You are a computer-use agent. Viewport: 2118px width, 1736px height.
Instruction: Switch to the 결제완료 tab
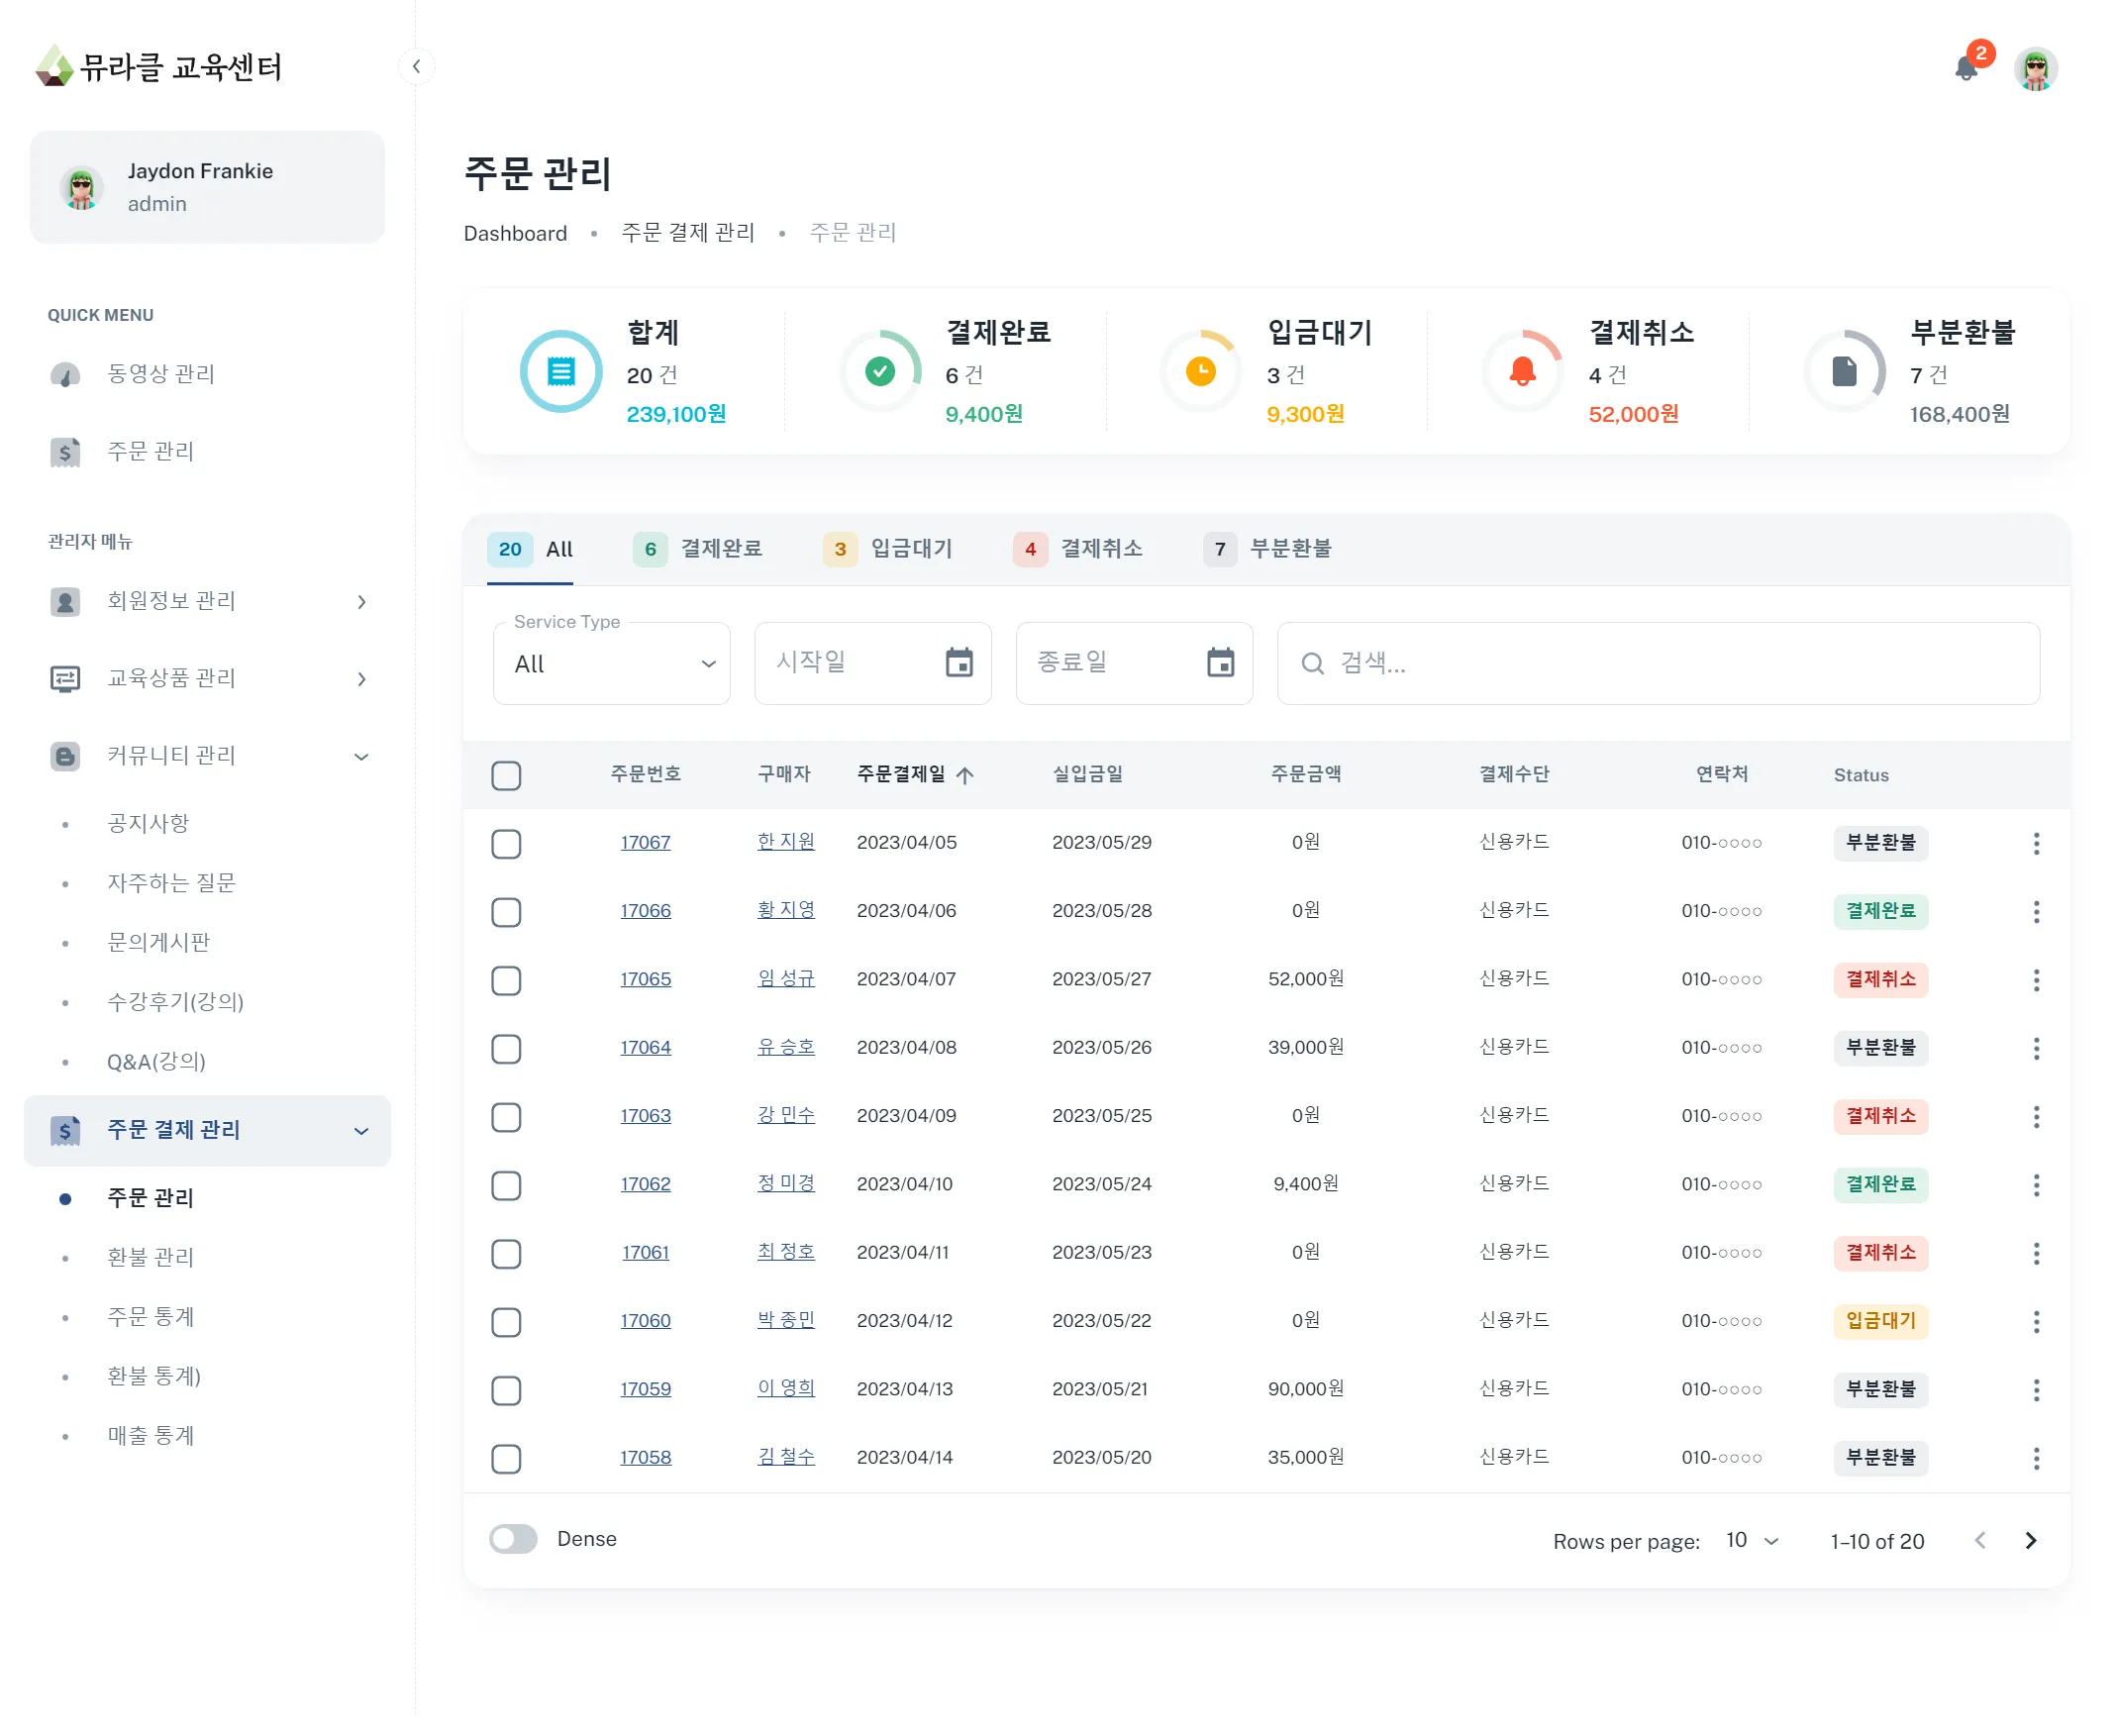coord(698,549)
